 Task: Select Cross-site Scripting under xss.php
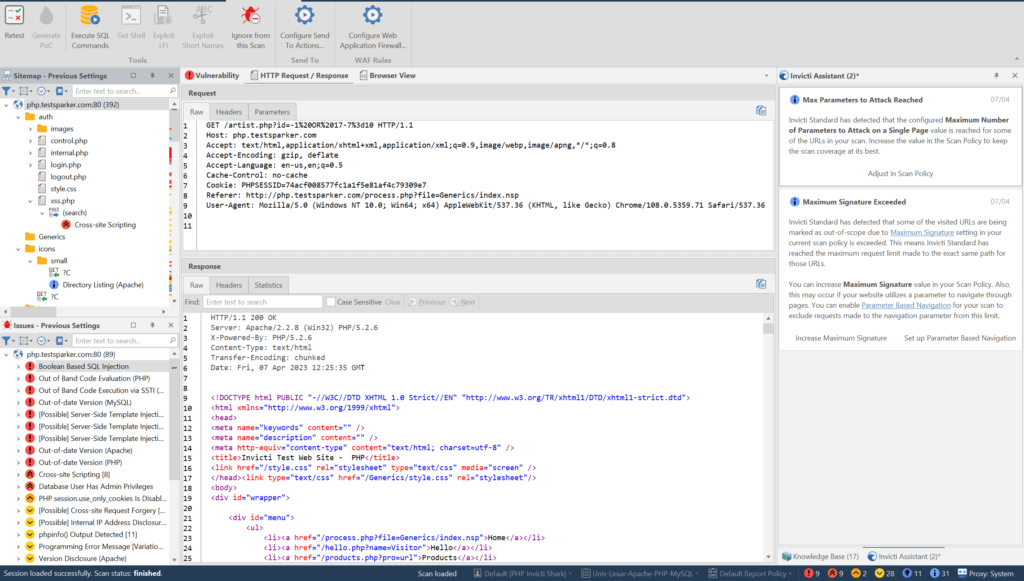(x=104, y=225)
